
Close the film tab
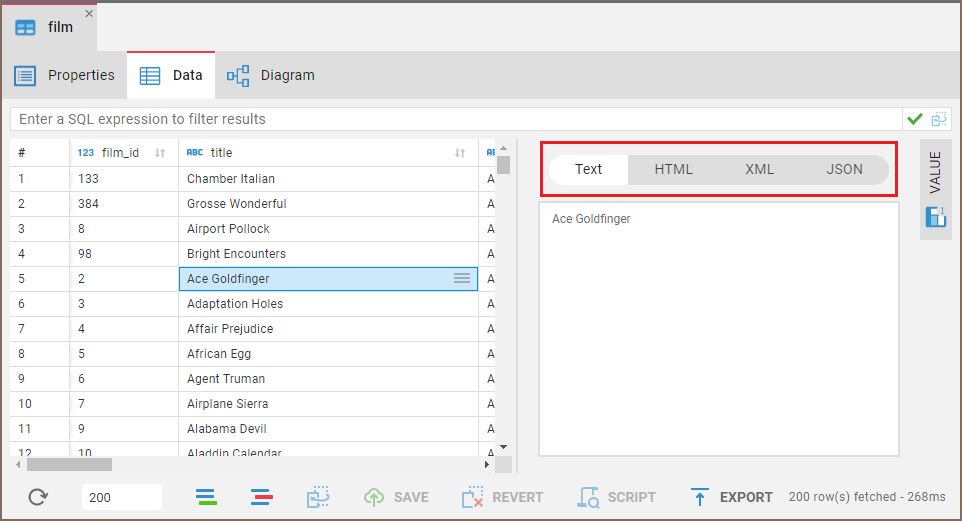89,13
